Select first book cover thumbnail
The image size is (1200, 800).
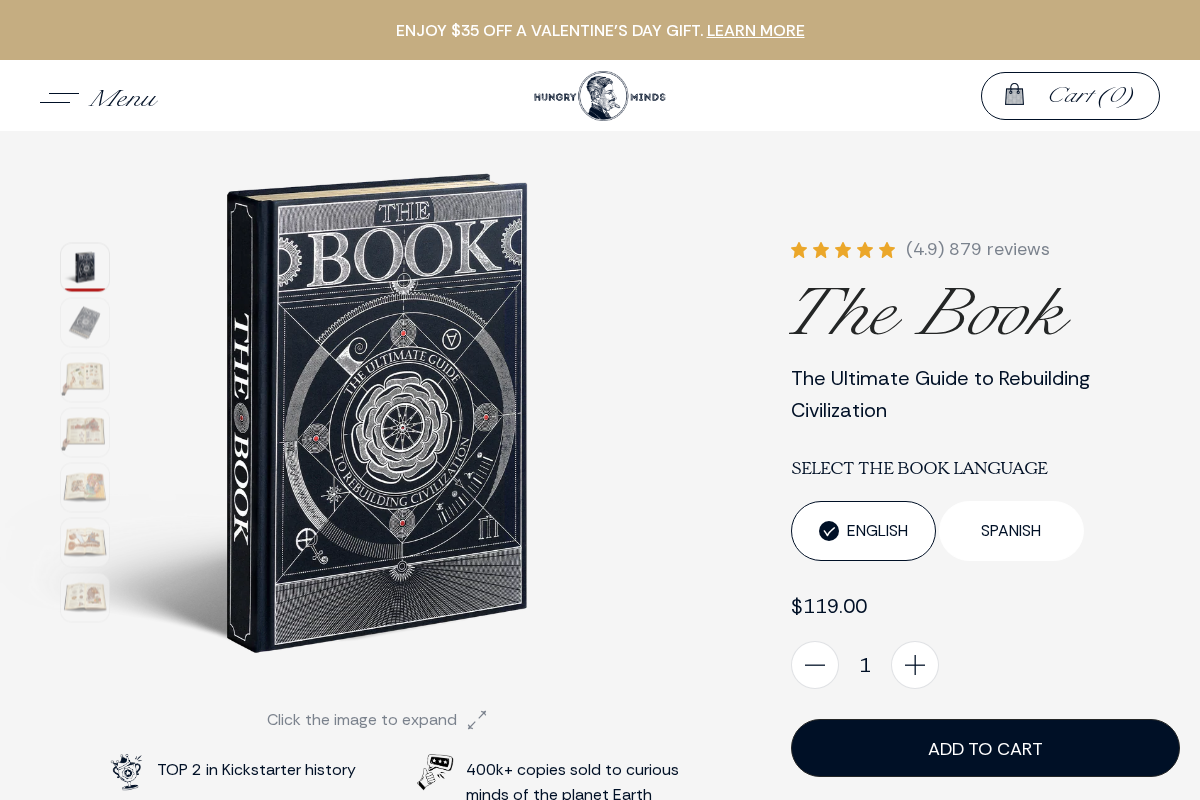click(85, 267)
